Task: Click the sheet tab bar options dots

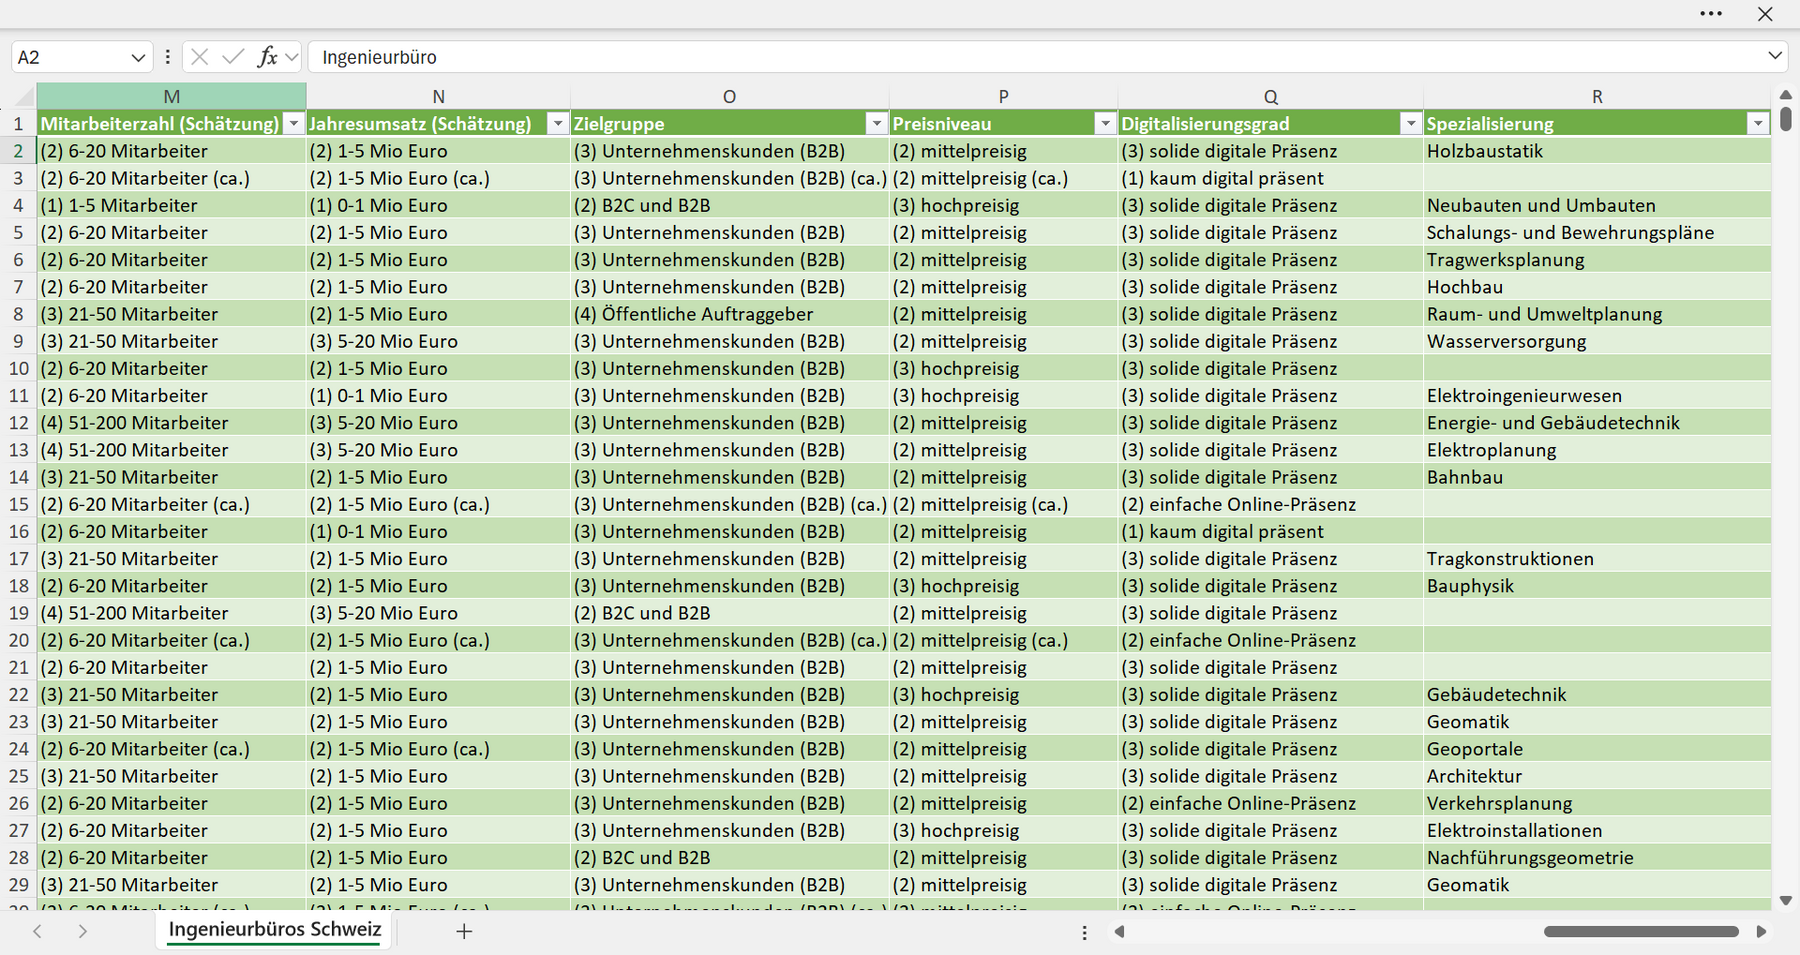Action: coord(1084,932)
